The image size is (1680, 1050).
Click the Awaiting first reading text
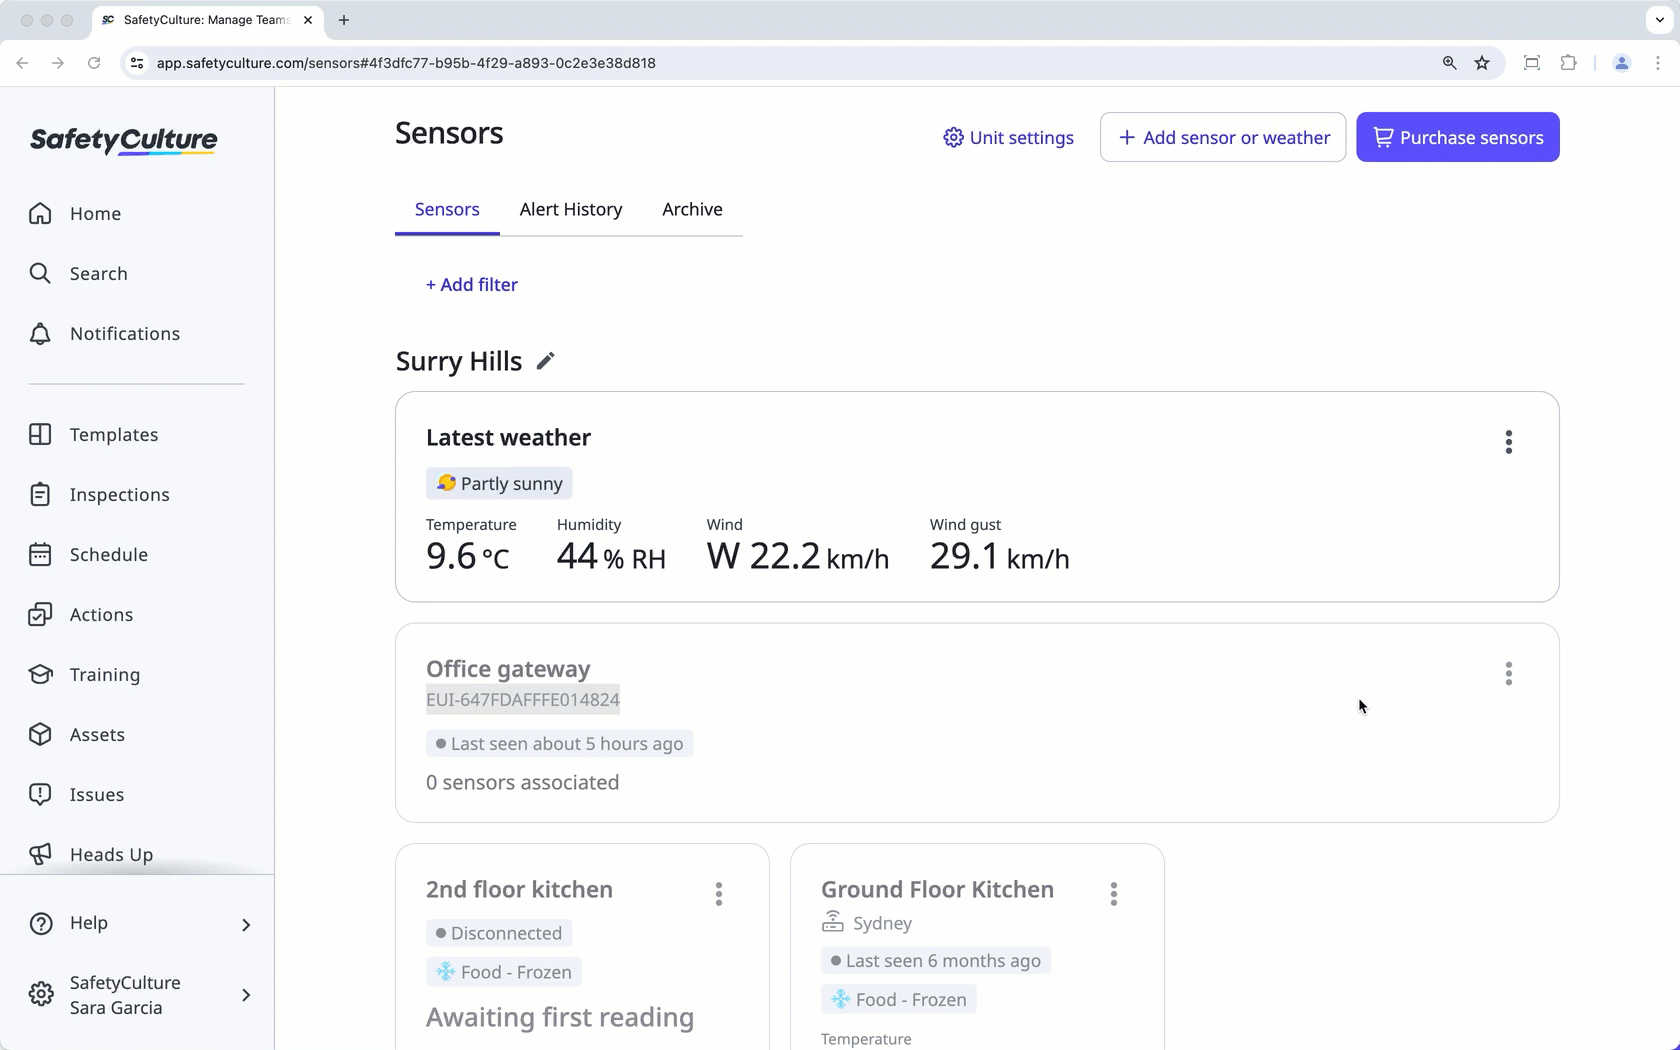[x=560, y=1018]
